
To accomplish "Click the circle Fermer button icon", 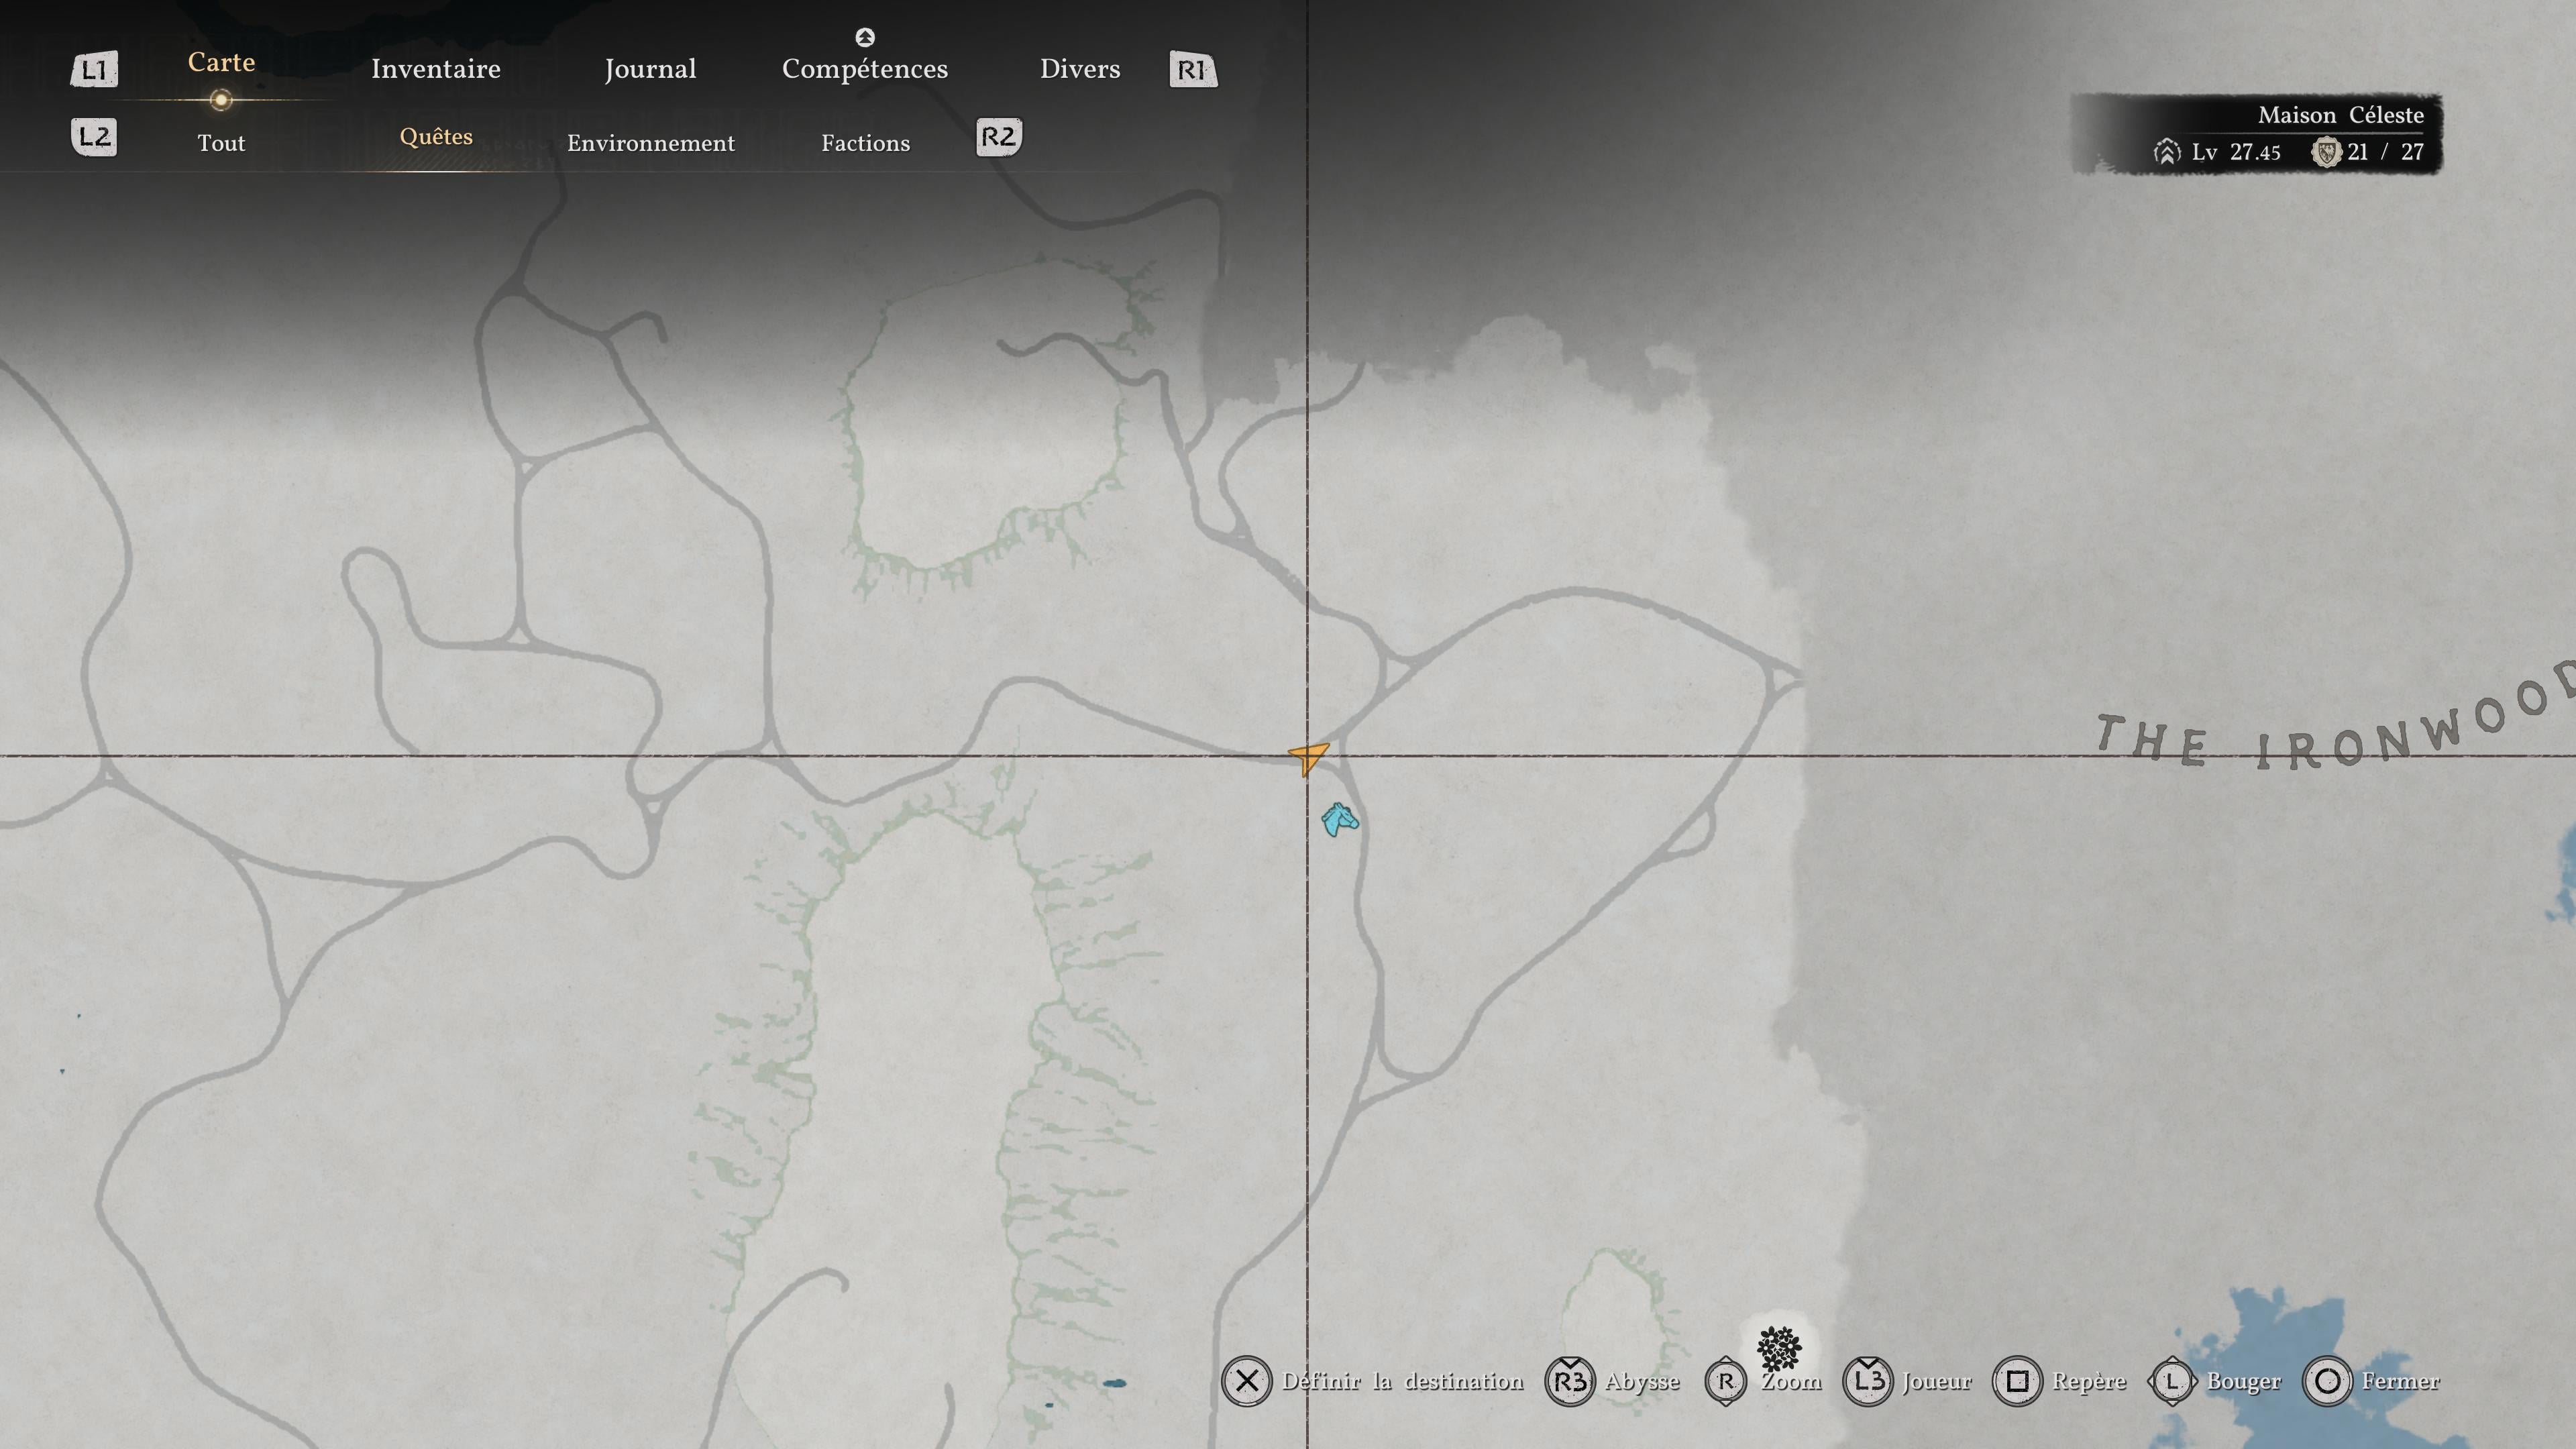I will tap(2327, 1381).
